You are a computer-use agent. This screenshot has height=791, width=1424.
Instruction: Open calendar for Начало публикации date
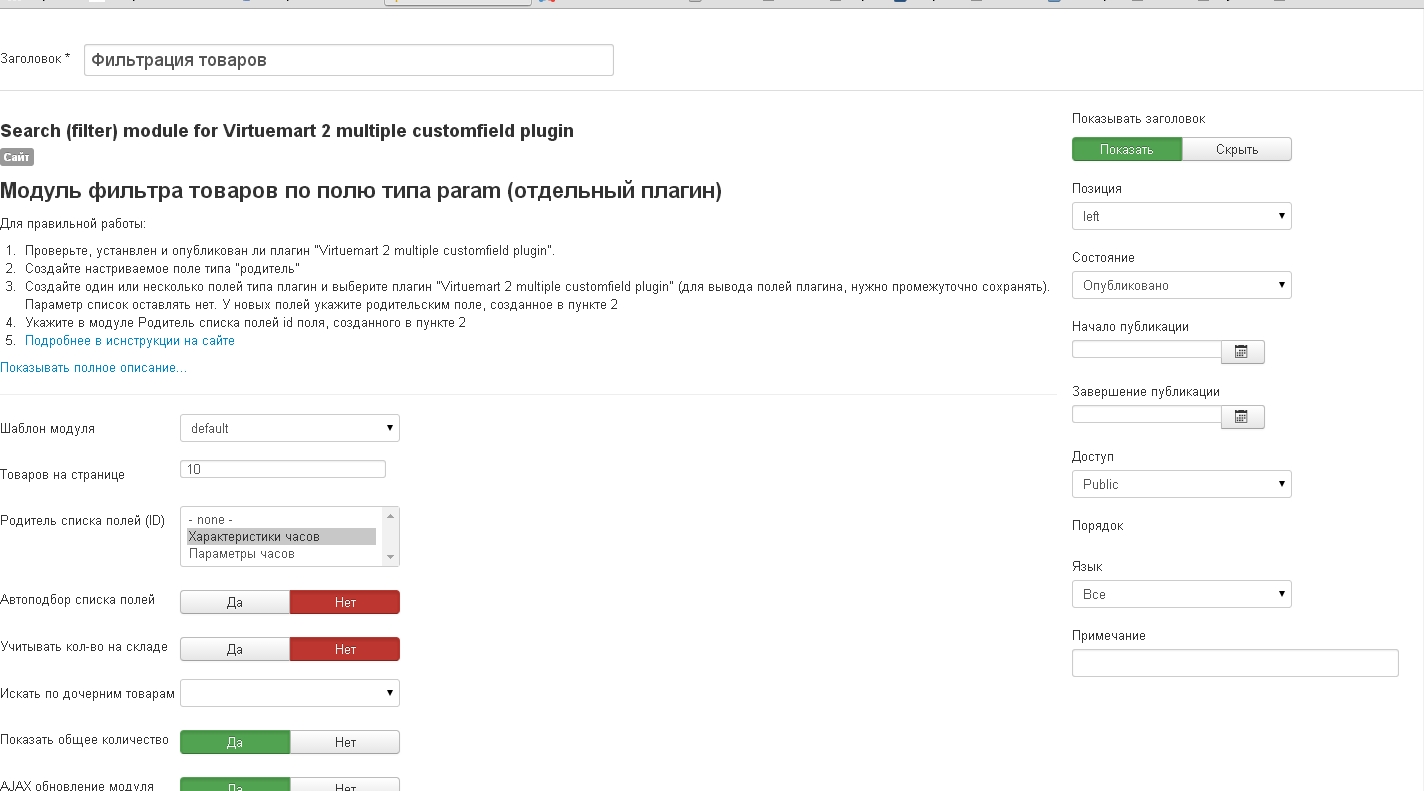point(1242,352)
